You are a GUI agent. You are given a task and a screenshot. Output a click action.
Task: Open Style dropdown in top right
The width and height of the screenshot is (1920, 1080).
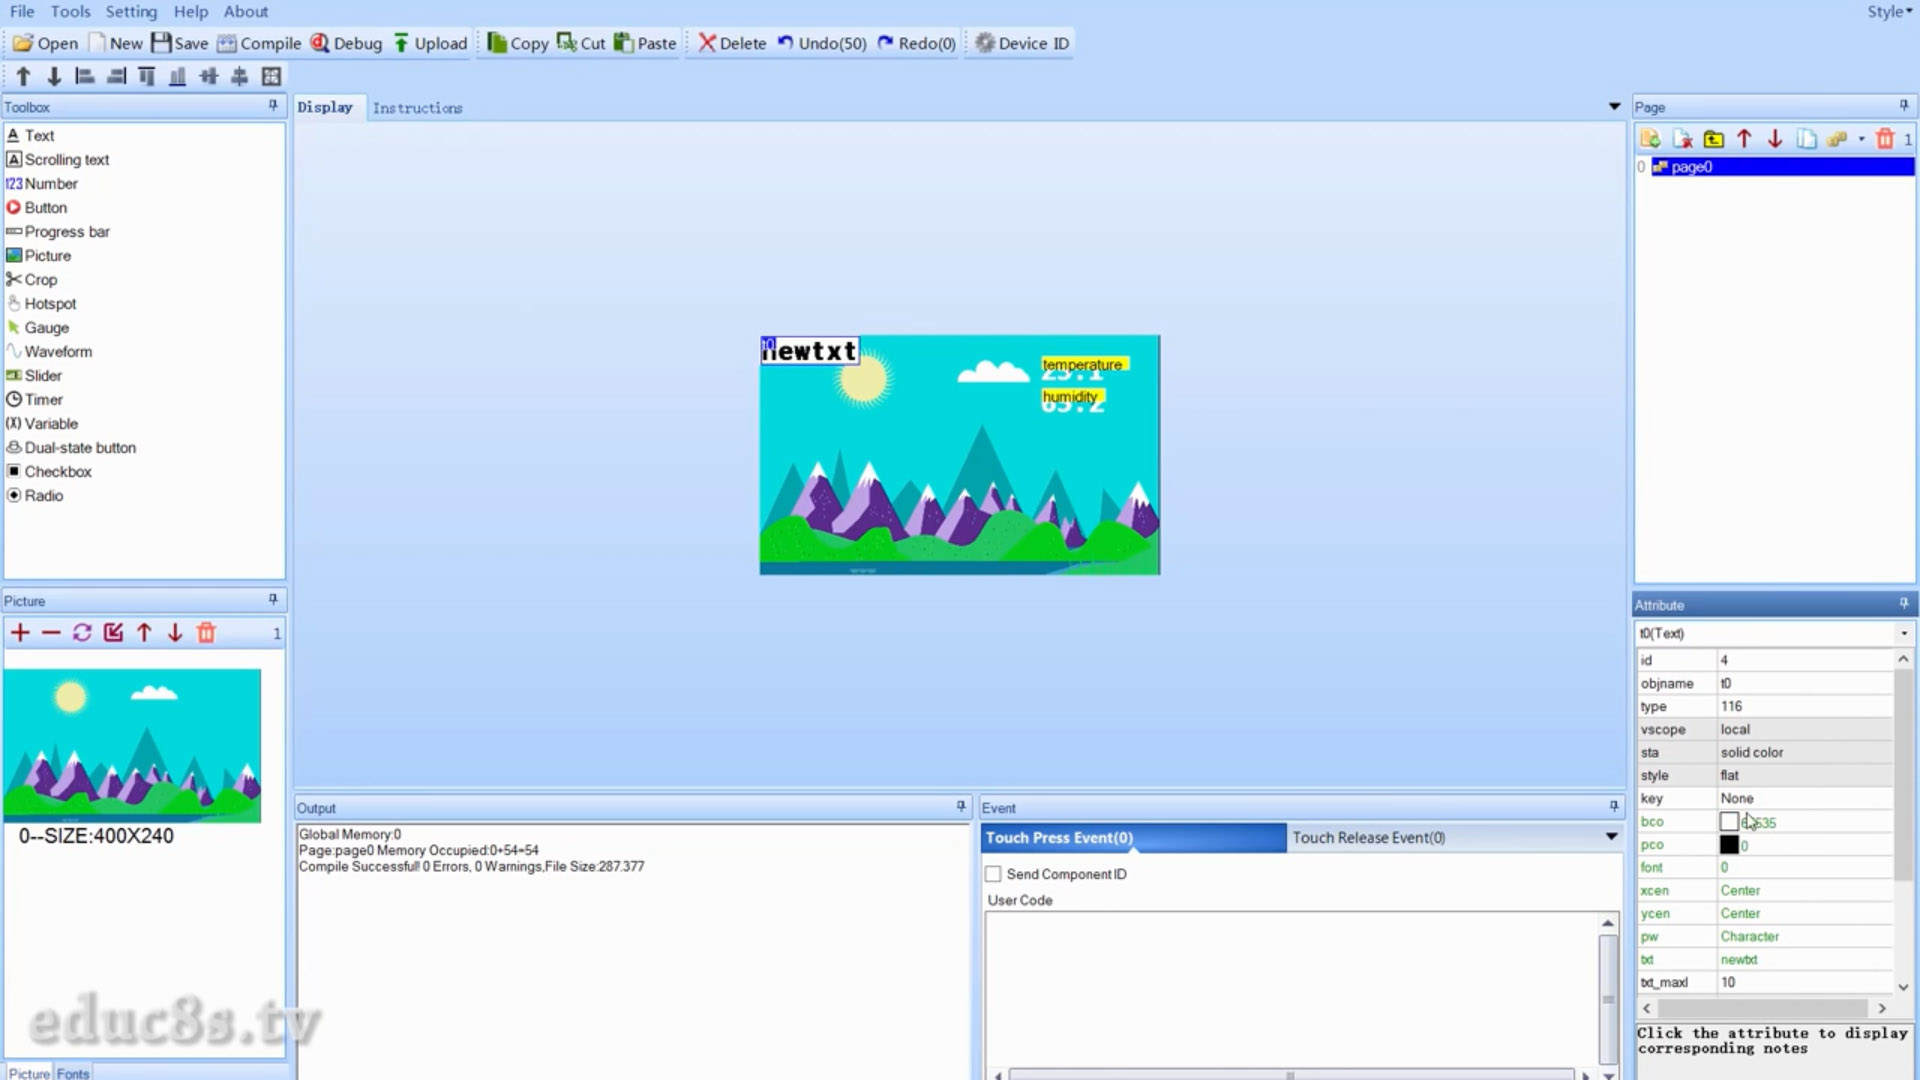click(x=1890, y=12)
